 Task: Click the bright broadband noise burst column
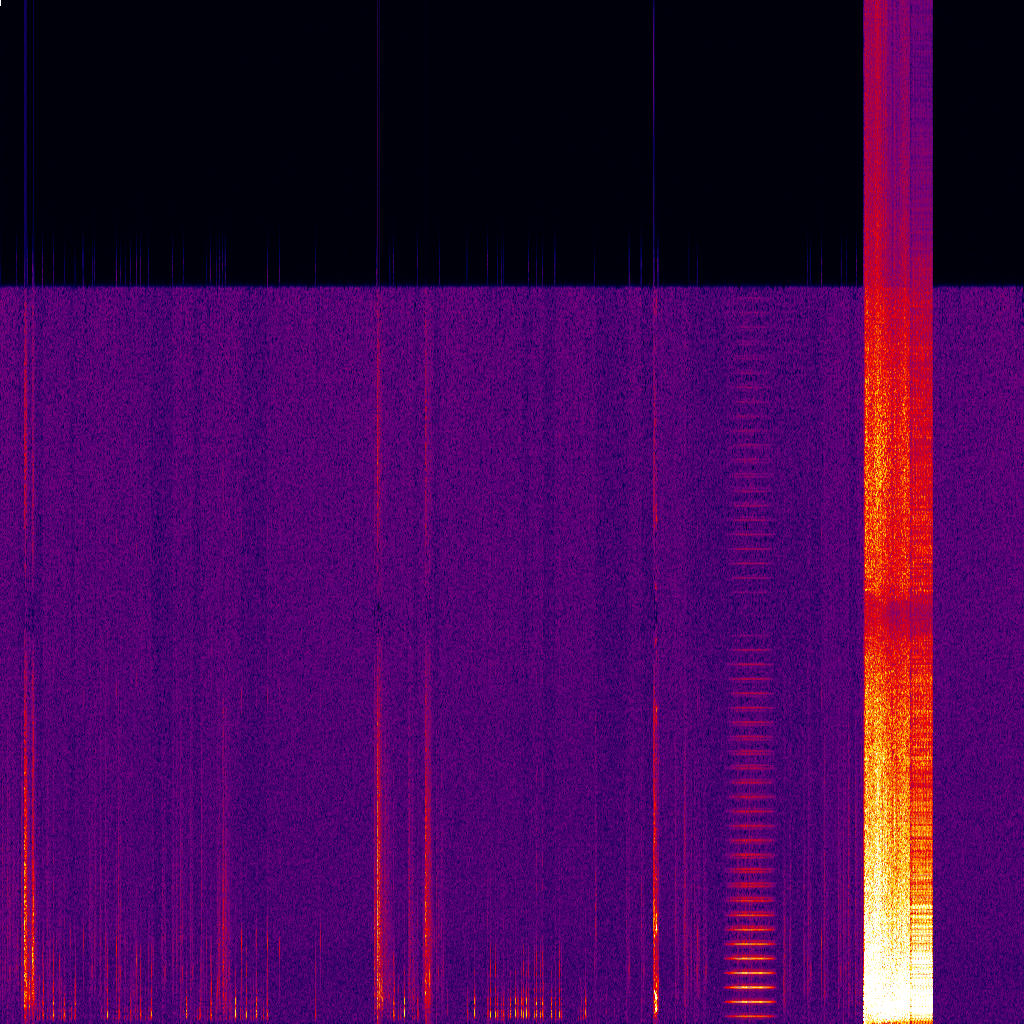point(897,500)
